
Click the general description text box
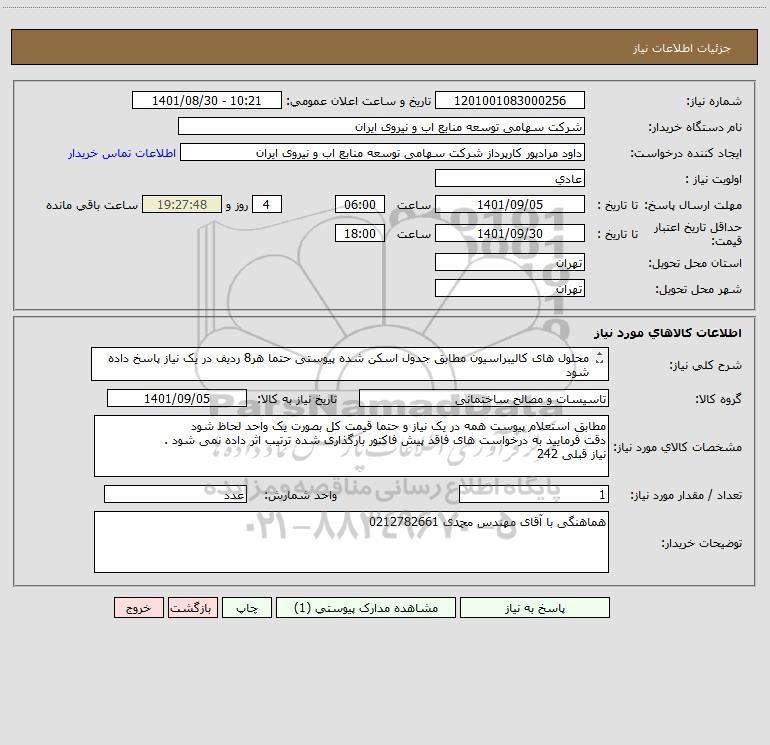click(x=350, y=364)
